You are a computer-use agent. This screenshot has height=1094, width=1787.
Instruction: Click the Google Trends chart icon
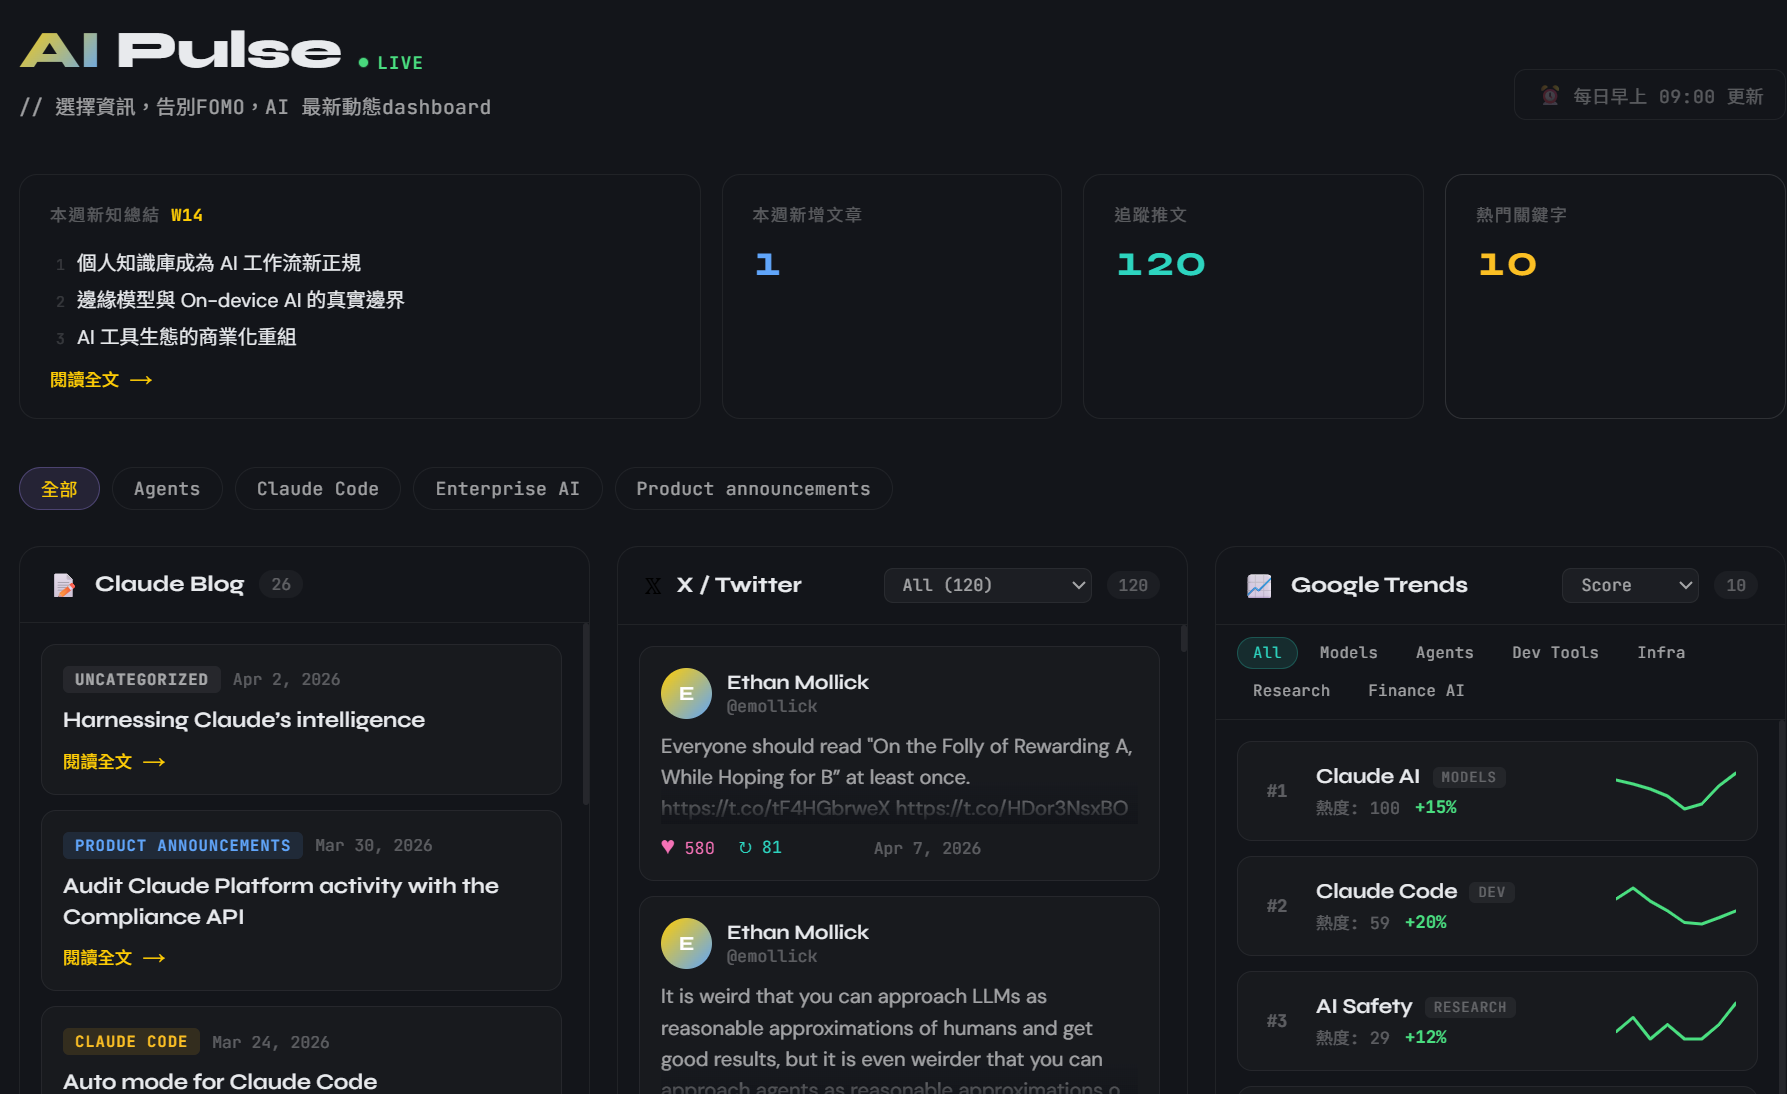coord(1259,586)
